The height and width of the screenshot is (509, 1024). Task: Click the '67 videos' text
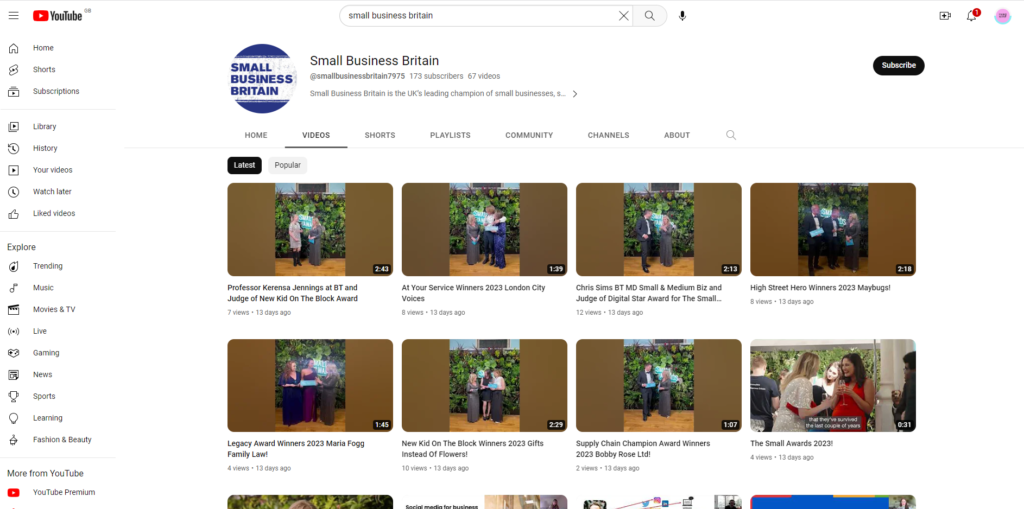[484, 76]
